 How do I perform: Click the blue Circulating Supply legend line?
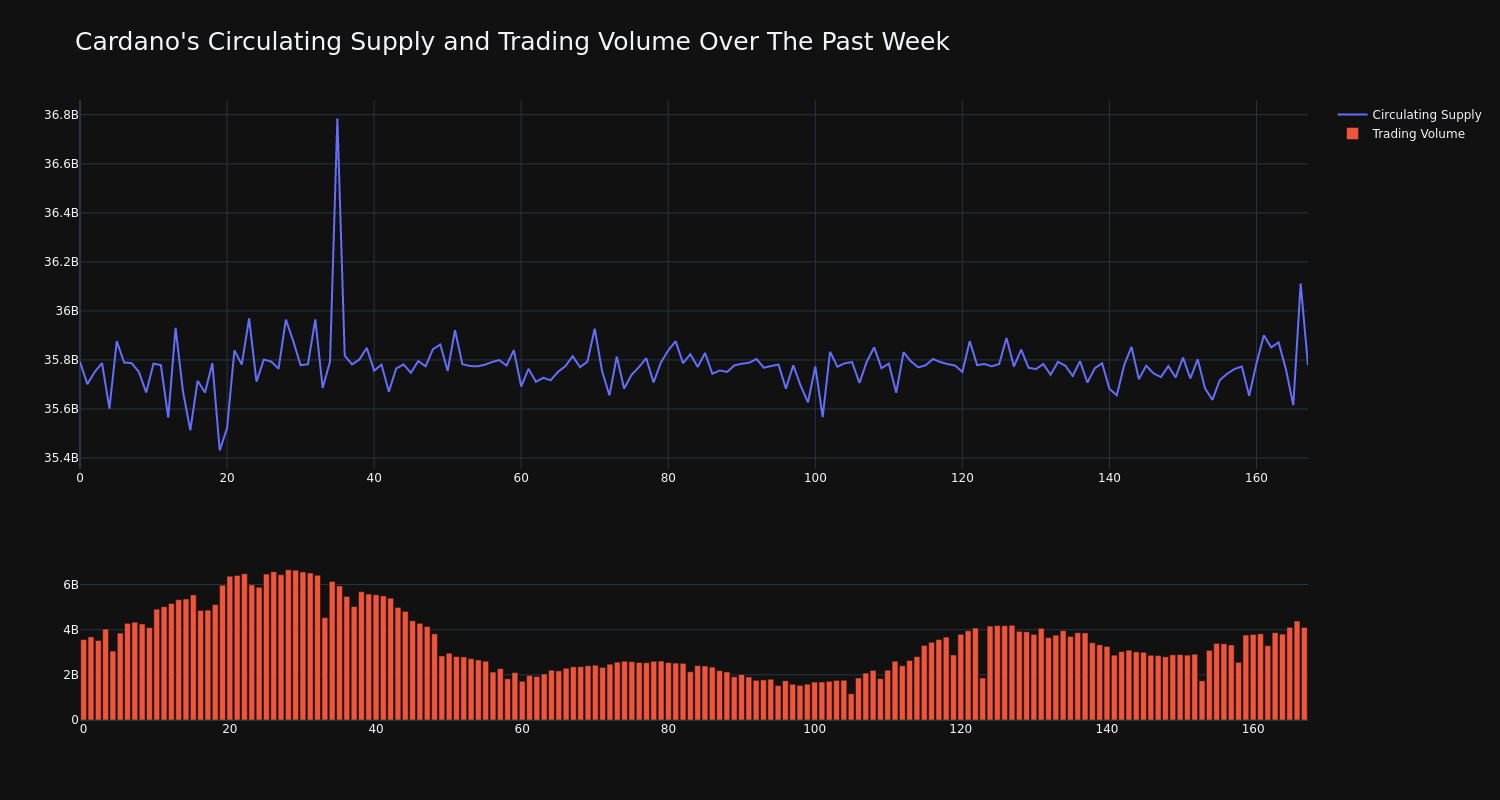click(1352, 115)
